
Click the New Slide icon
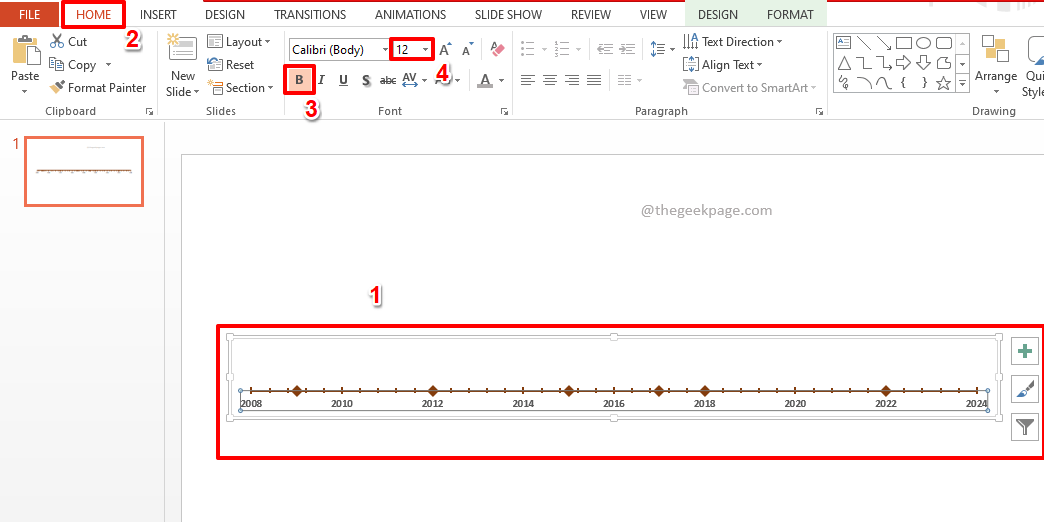182,53
